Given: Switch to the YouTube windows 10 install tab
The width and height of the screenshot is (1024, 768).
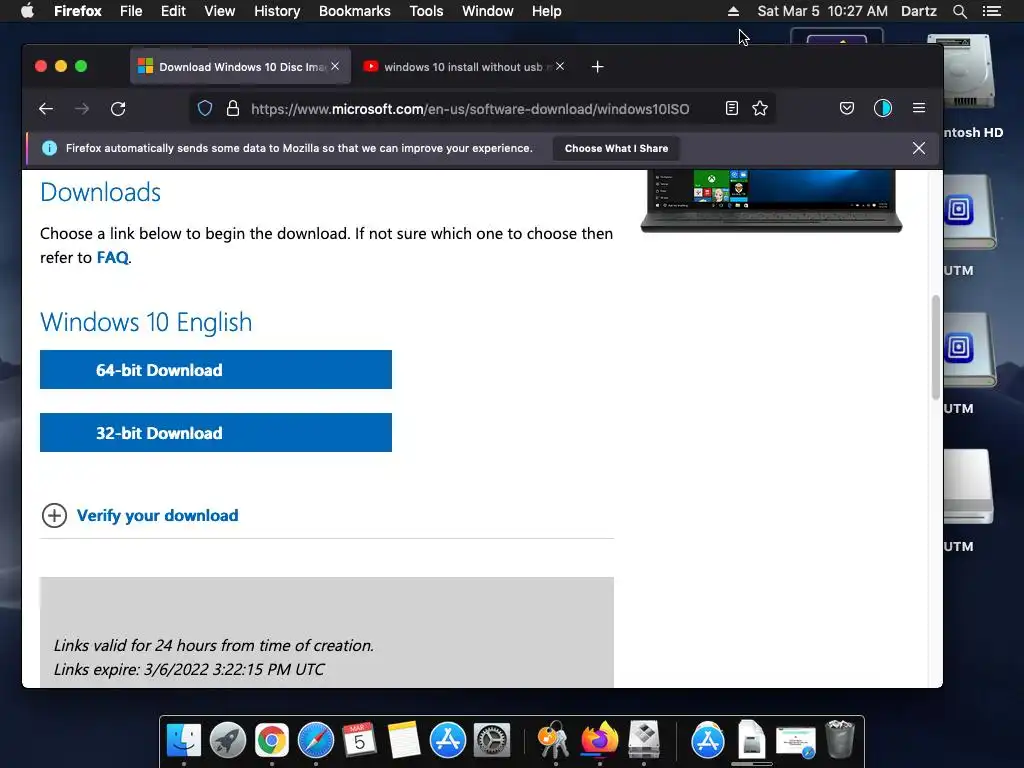Looking at the screenshot, I should tap(464, 67).
